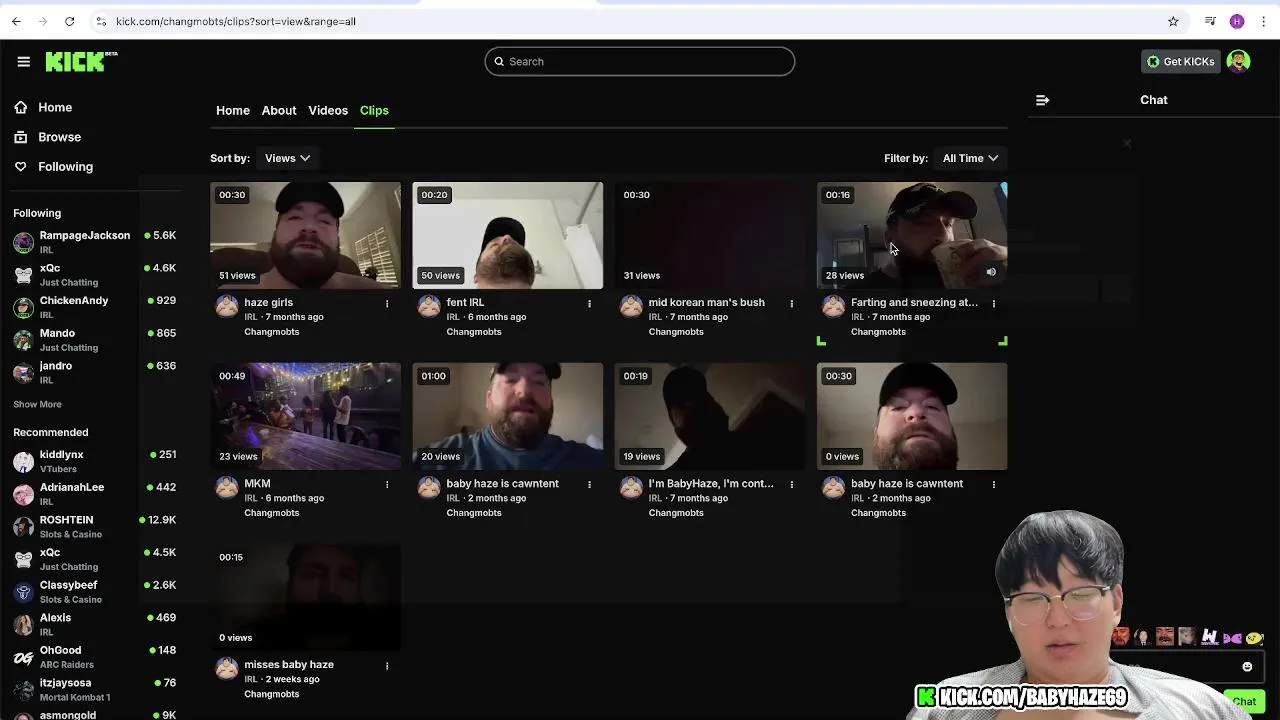The image size is (1280, 720).
Task: Open the hamburger sidebar menu
Action: [23, 61]
